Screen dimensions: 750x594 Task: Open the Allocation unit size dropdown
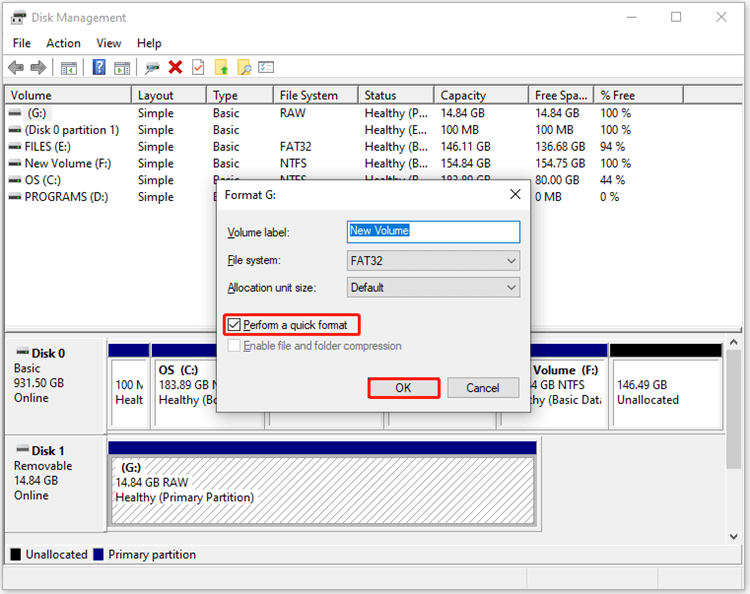(x=433, y=287)
